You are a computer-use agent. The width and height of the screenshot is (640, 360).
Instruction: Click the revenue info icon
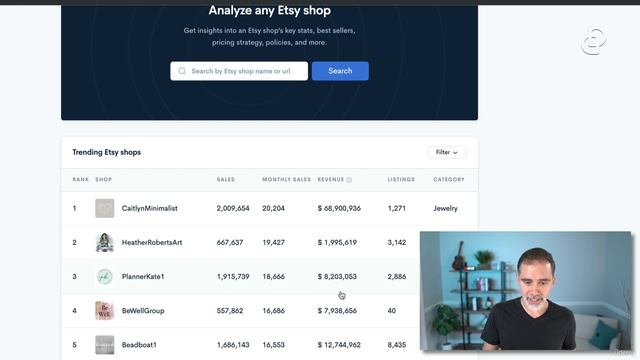[x=349, y=180]
